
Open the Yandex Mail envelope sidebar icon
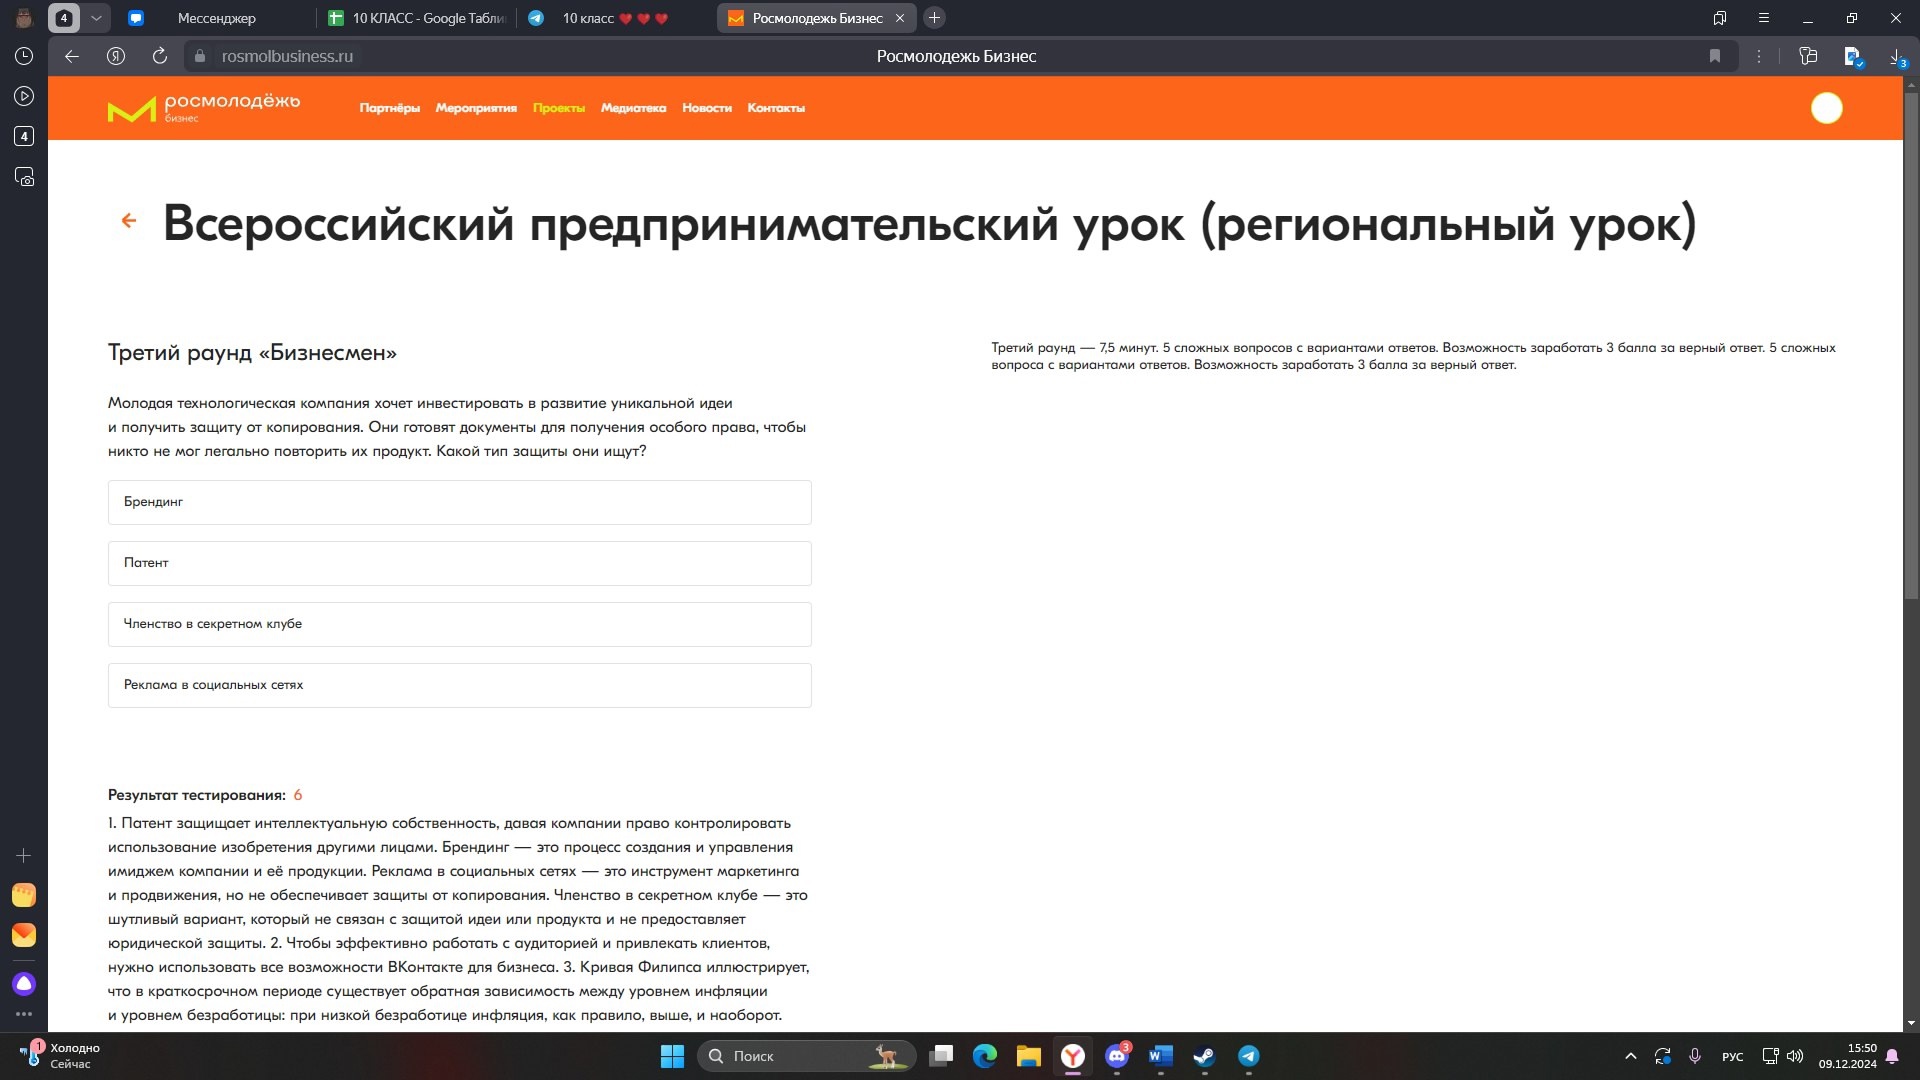point(24,935)
